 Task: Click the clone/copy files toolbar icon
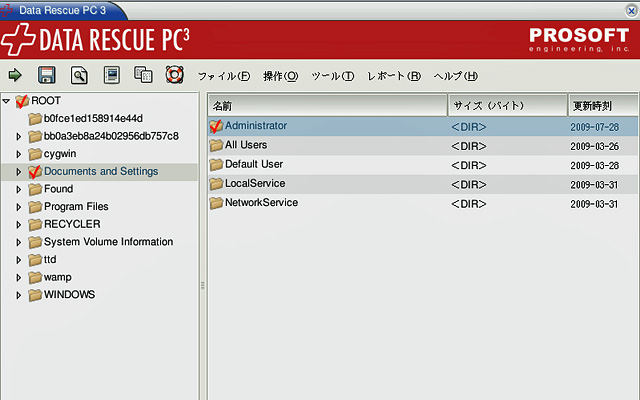(143, 75)
